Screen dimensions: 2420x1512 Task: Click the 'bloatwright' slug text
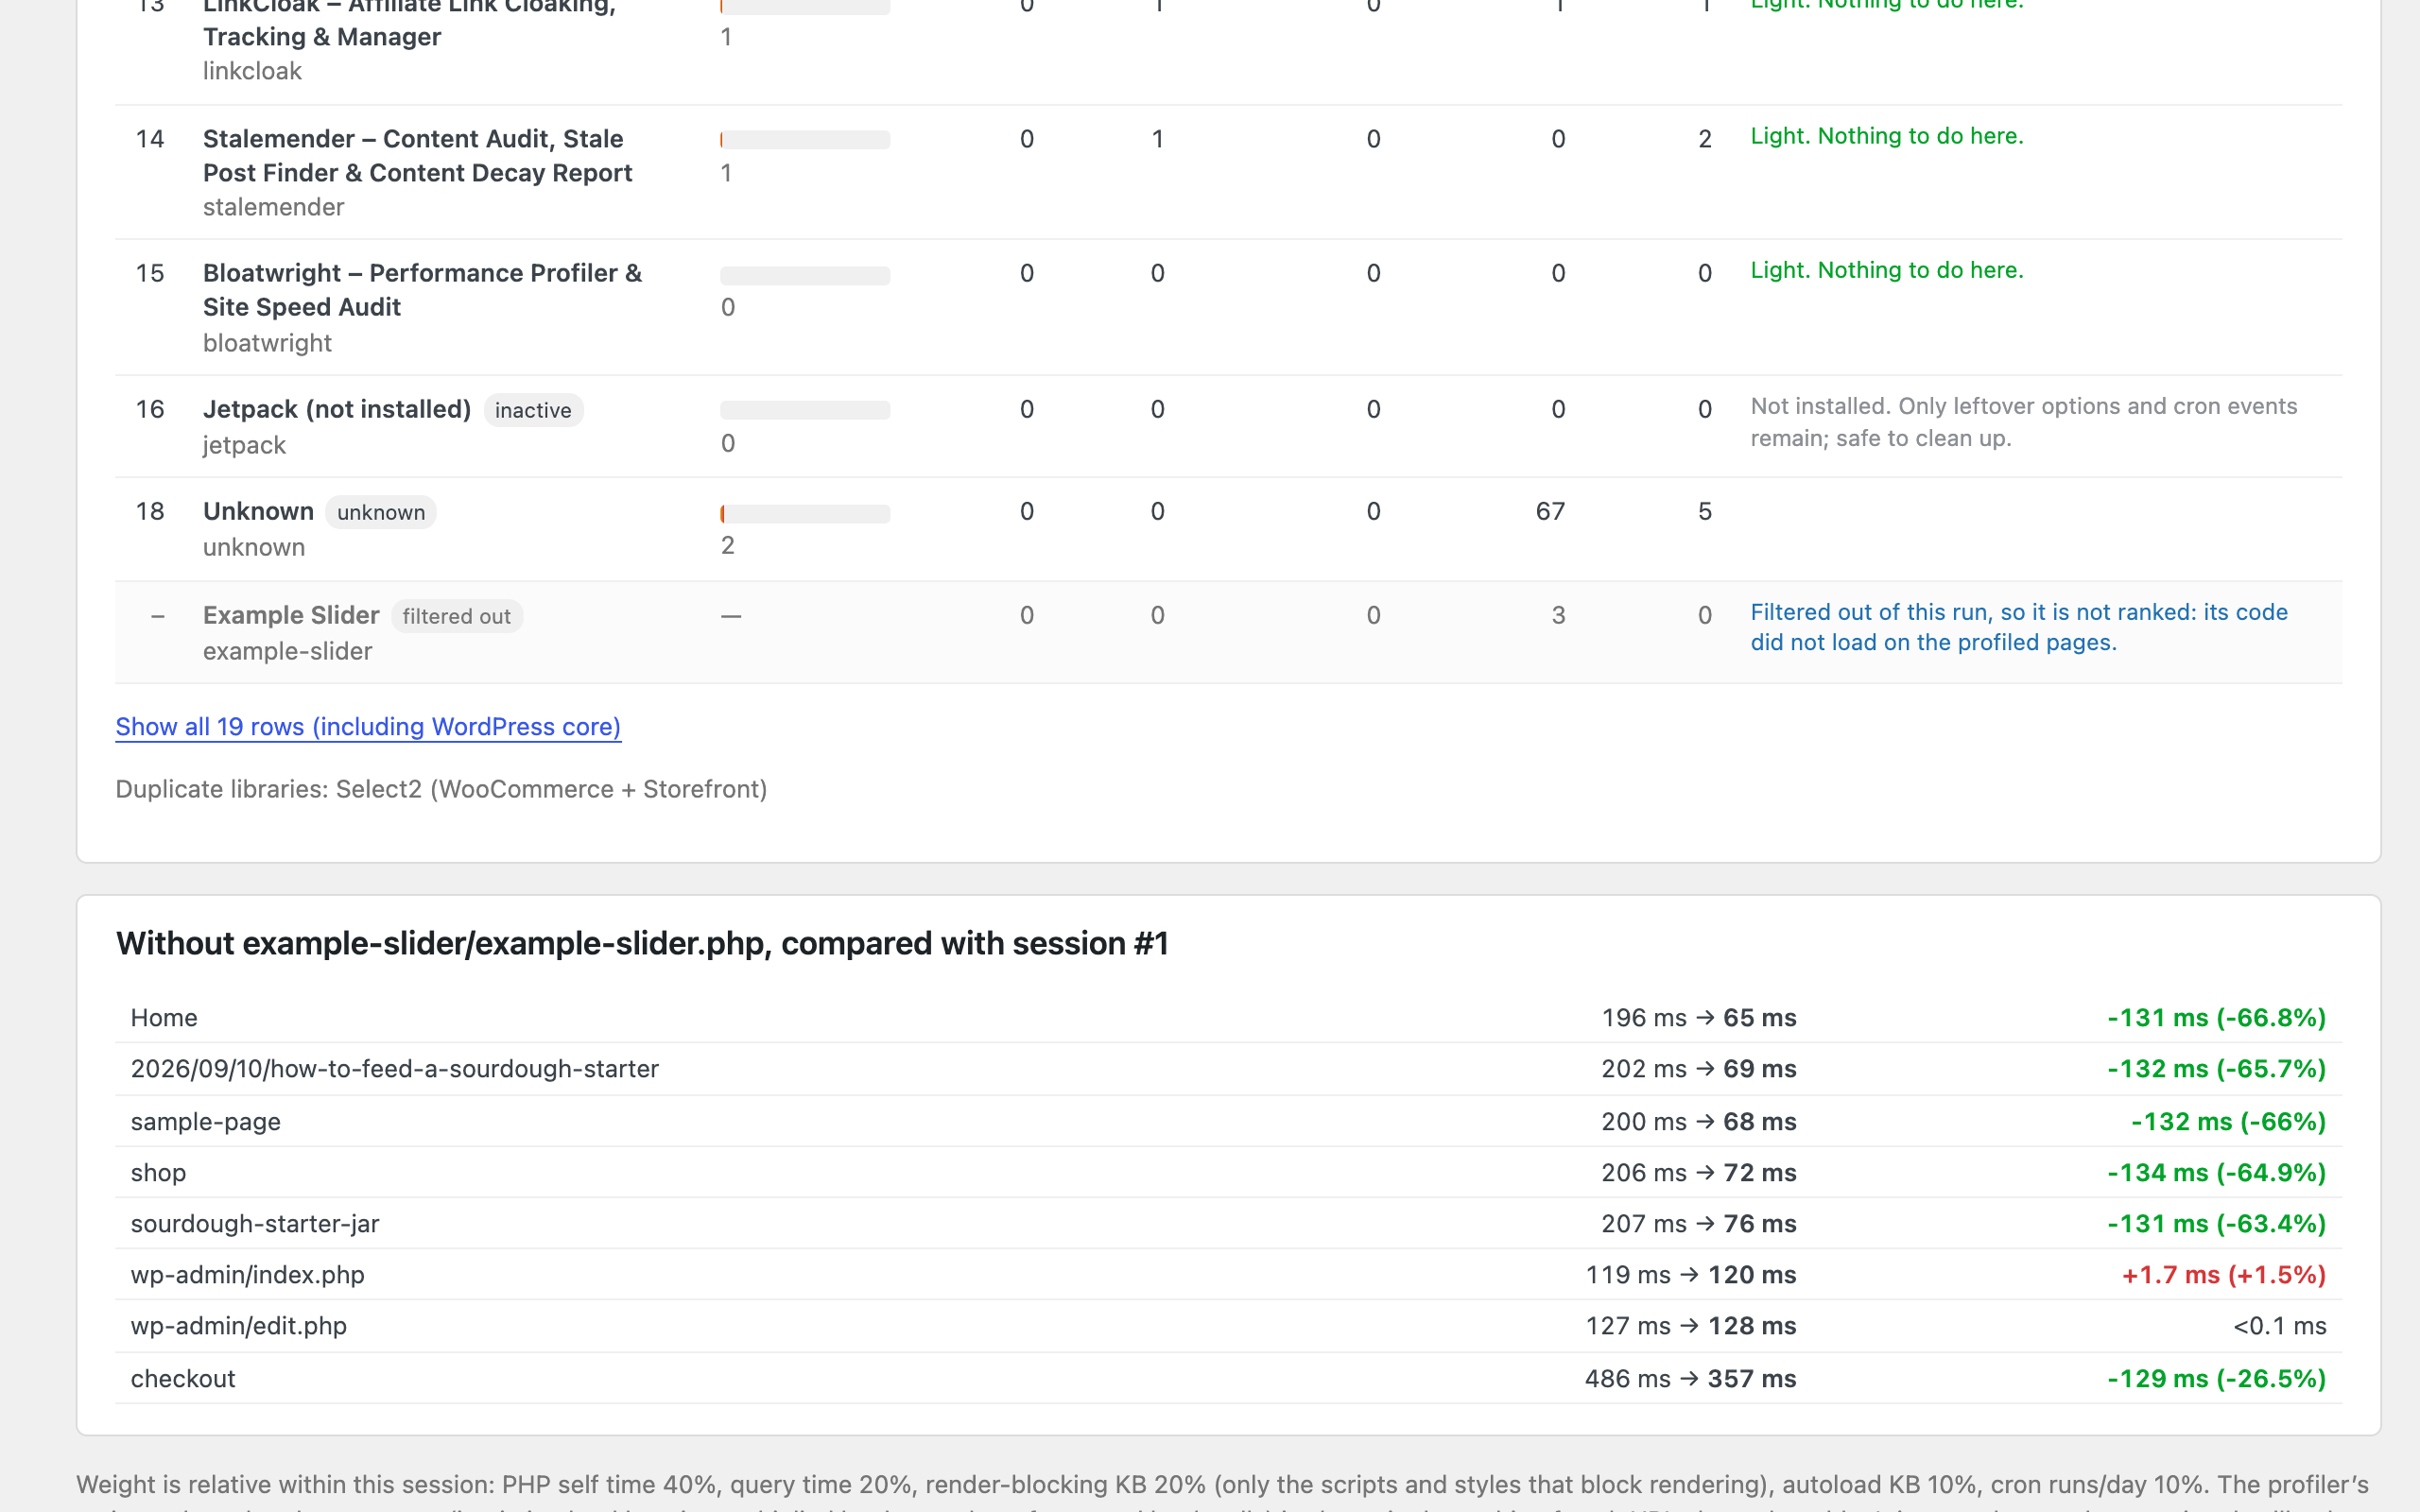(267, 343)
